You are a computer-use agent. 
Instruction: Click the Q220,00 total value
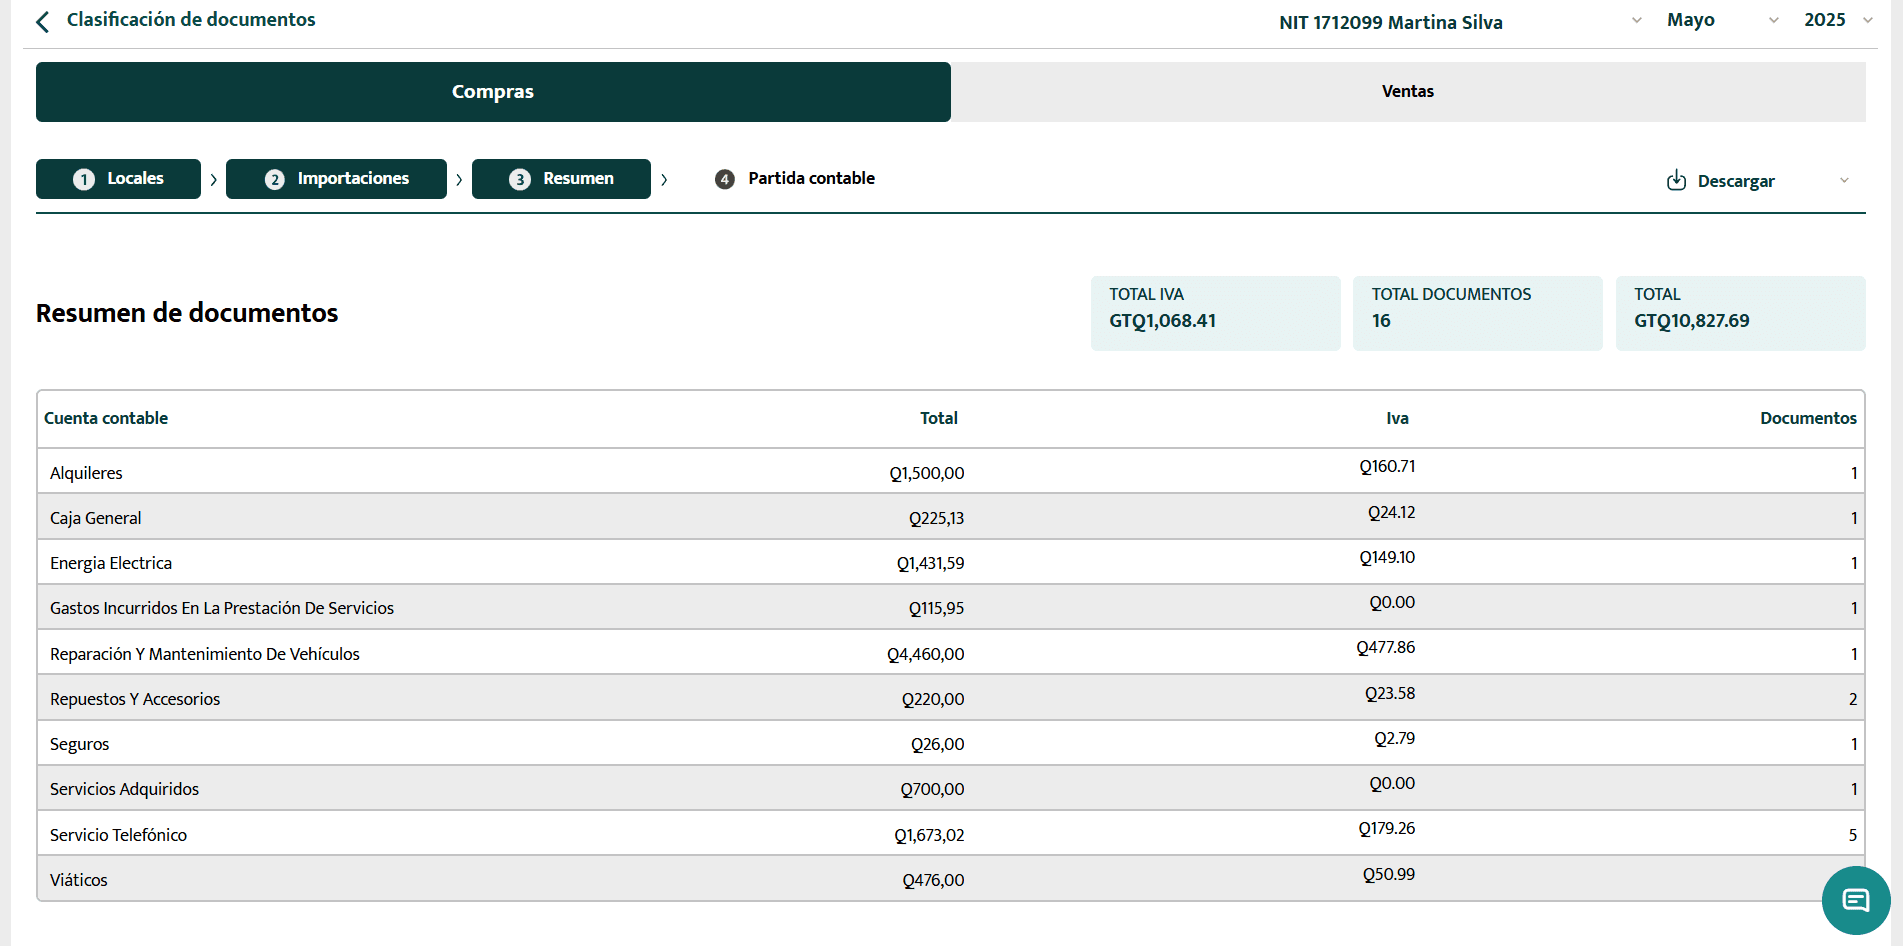pos(933,699)
